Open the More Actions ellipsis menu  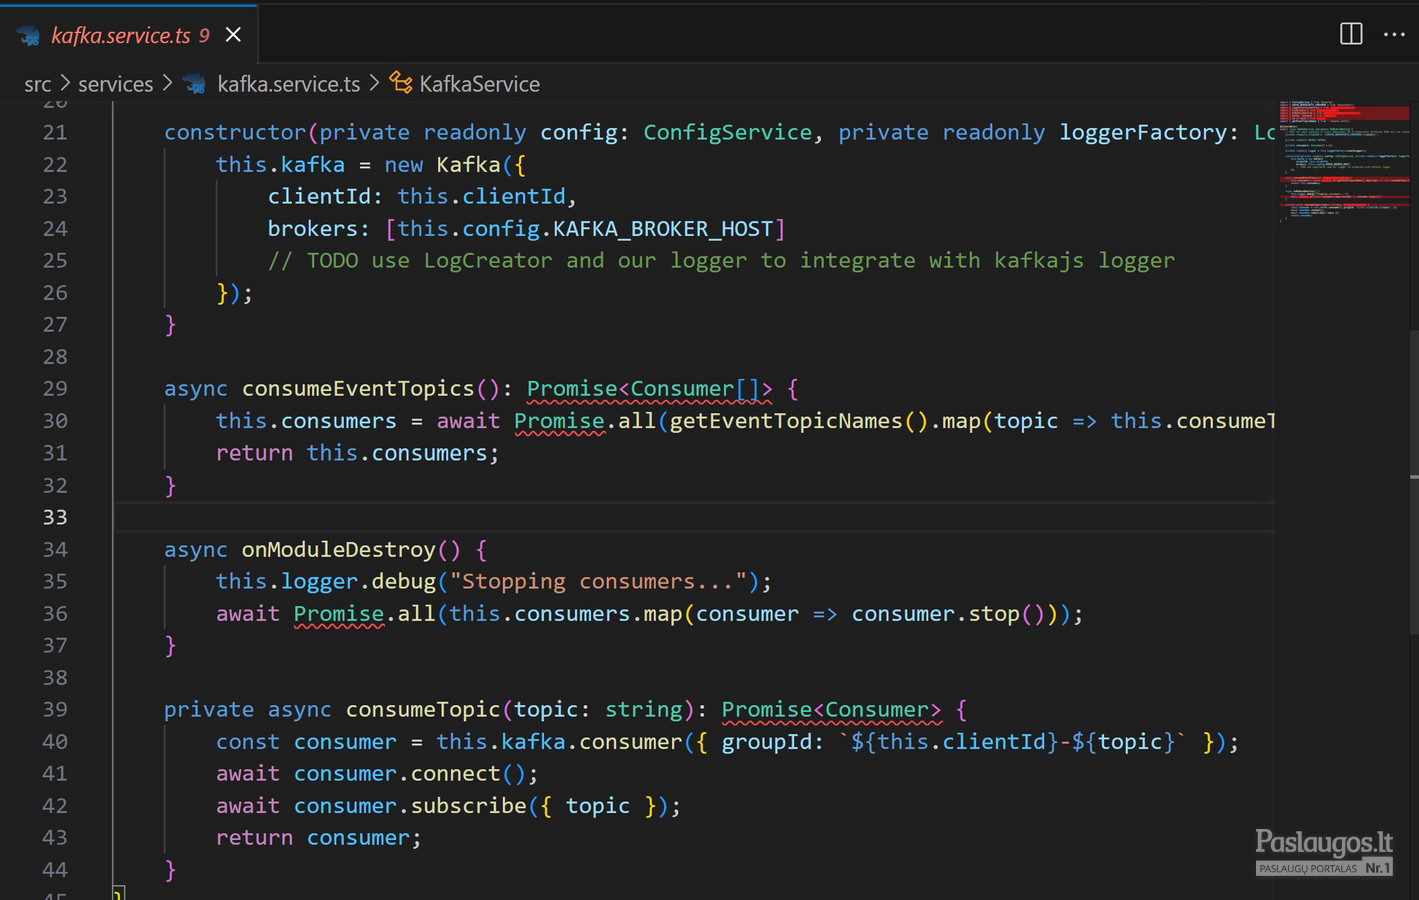pos(1394,34)
